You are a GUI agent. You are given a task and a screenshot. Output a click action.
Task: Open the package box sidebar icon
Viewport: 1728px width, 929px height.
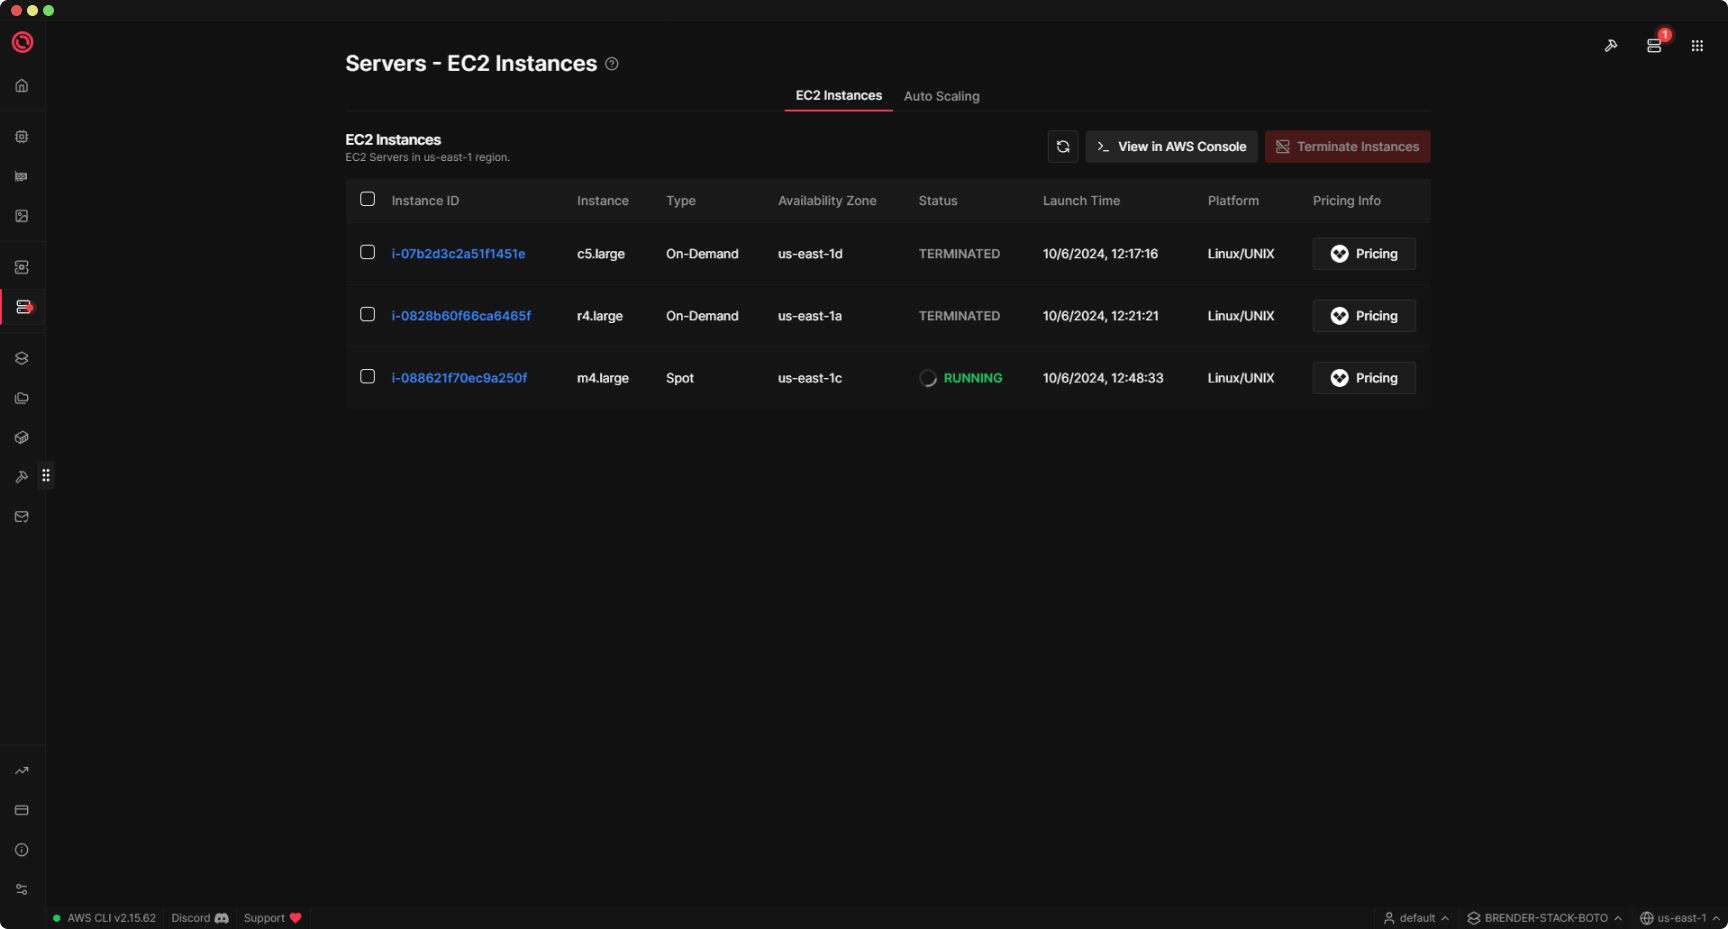pos(22,438)
